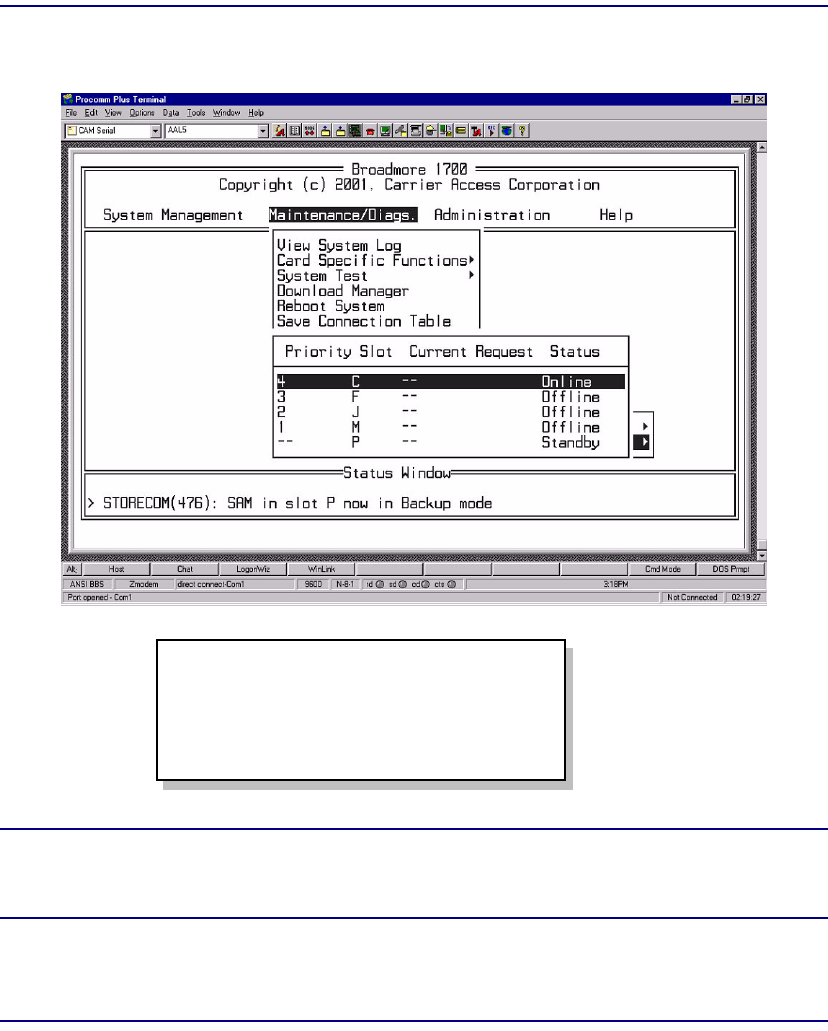
Task: Click the globe toolbar icon
Action: click(x=506, y=131)
